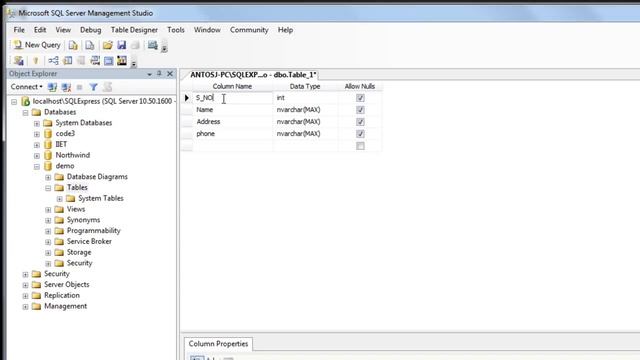Select the BET database in the tree
Image resolution: width=640 pixels, height=360 pixels.
click(61, 144)
